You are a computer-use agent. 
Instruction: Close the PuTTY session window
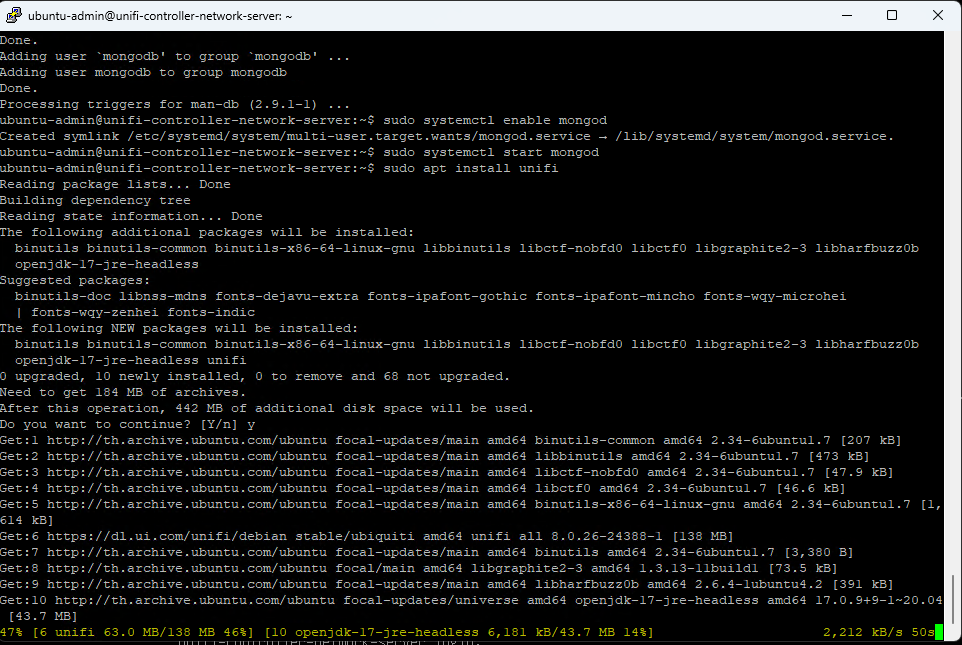tap(937, 15)
